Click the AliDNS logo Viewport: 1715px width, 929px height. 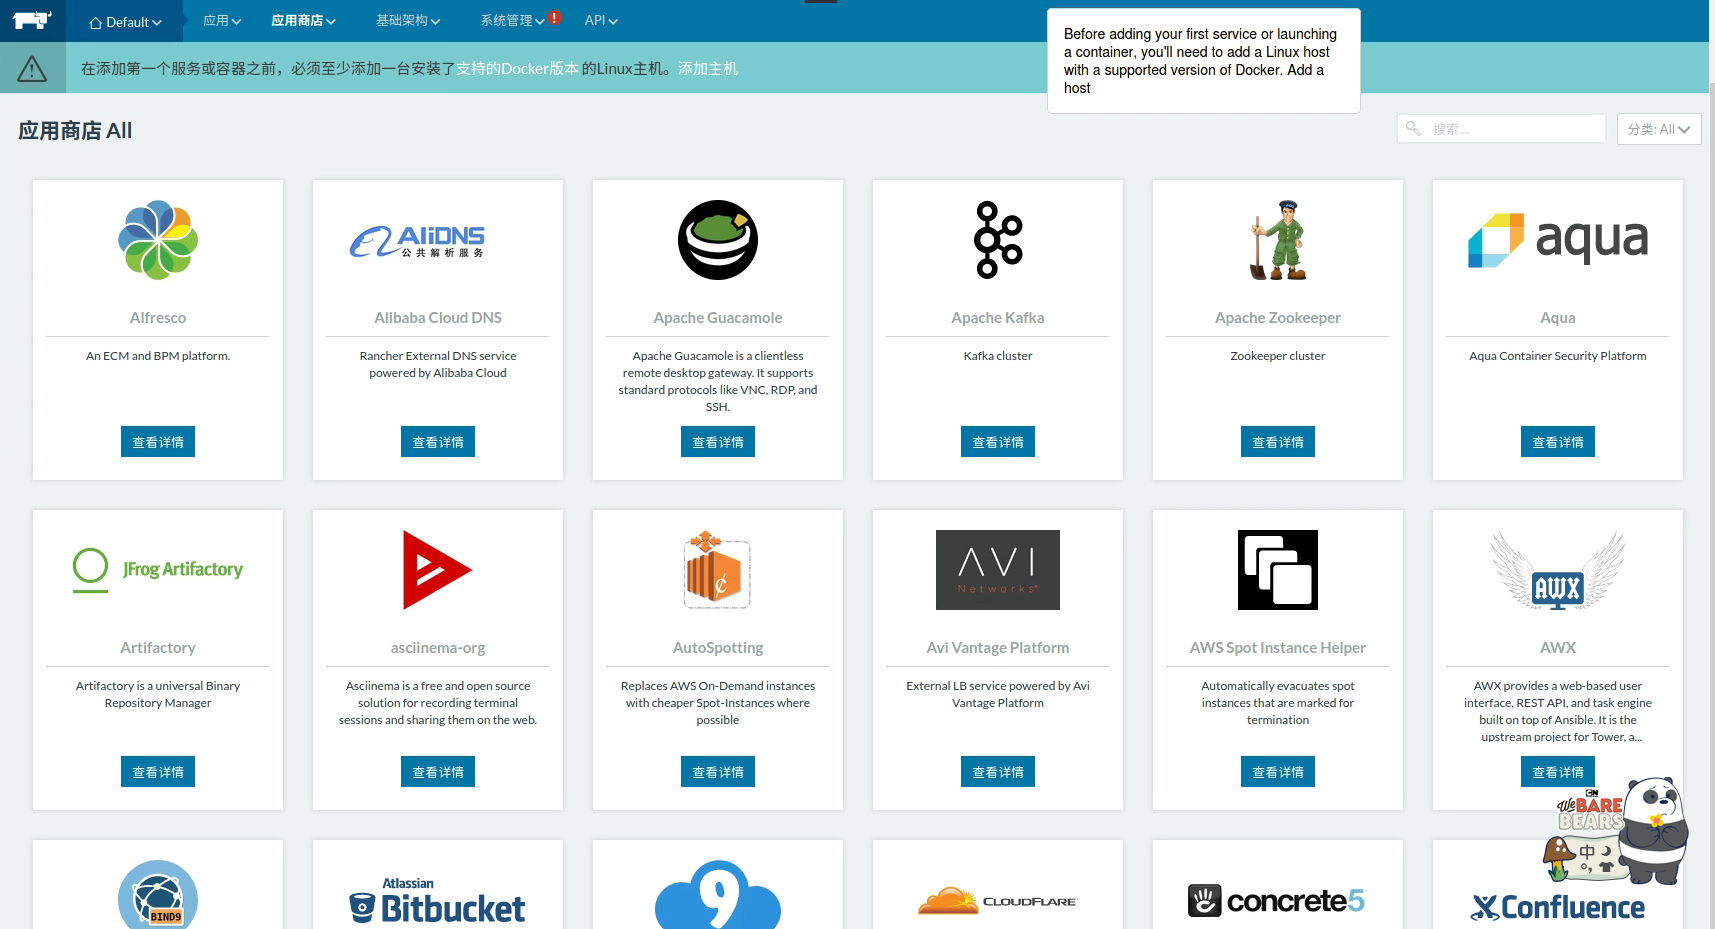click(418, 241)
